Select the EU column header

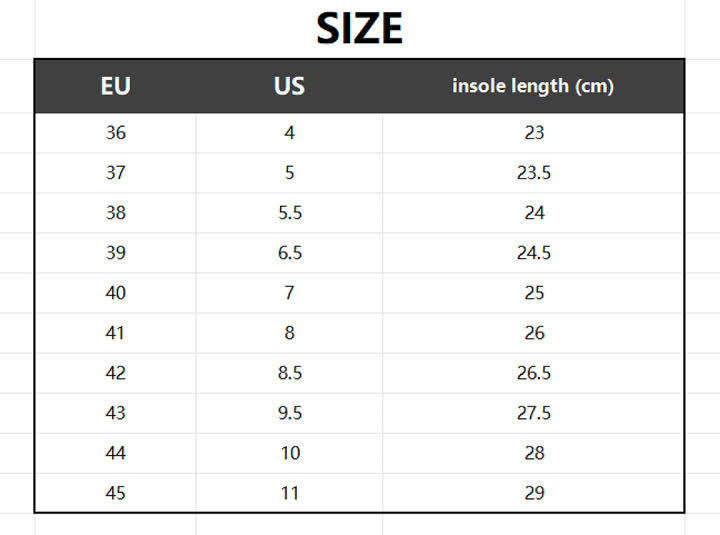pos(116,86)
